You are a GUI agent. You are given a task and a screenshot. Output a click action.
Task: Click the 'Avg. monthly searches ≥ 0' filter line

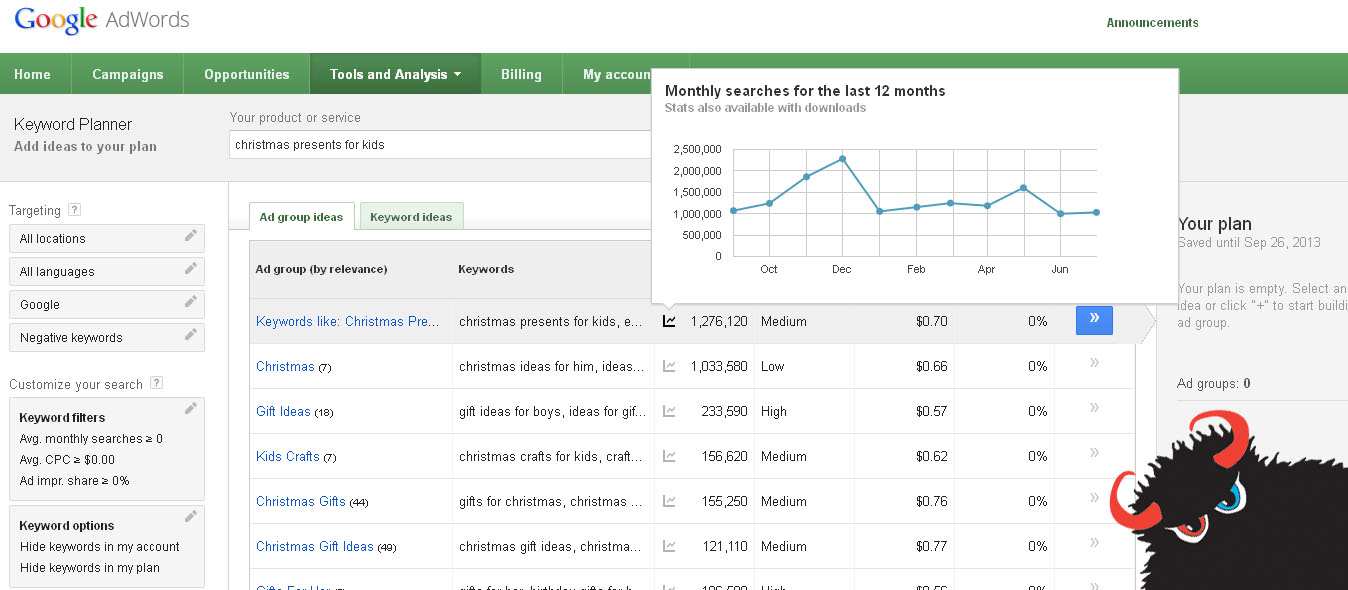[x=91, y=439]
